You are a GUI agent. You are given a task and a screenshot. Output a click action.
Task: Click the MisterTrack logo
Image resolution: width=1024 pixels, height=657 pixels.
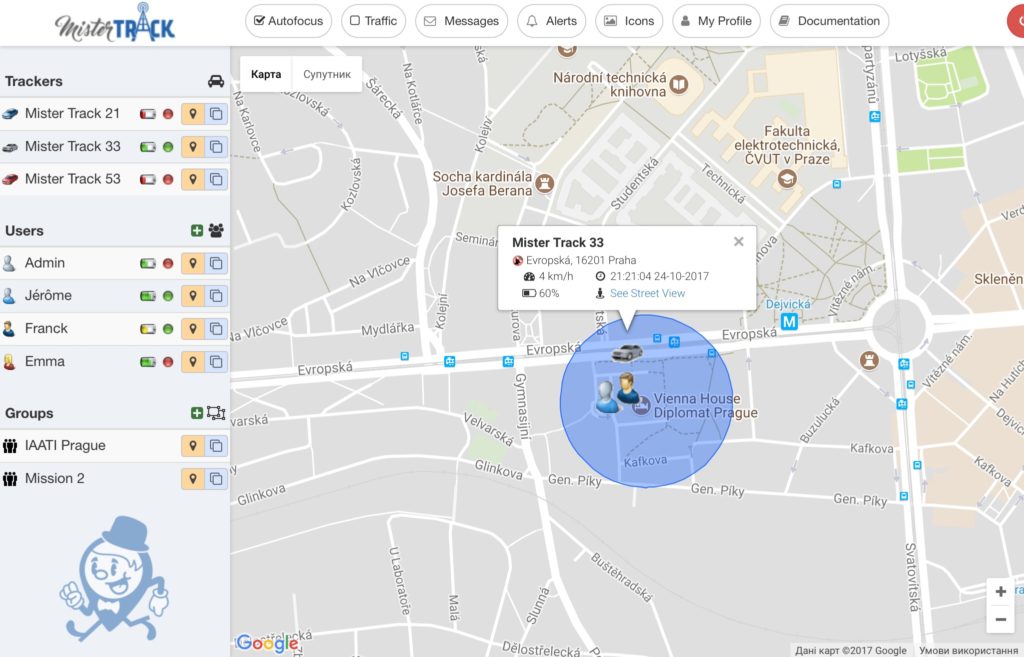(115, 24)
